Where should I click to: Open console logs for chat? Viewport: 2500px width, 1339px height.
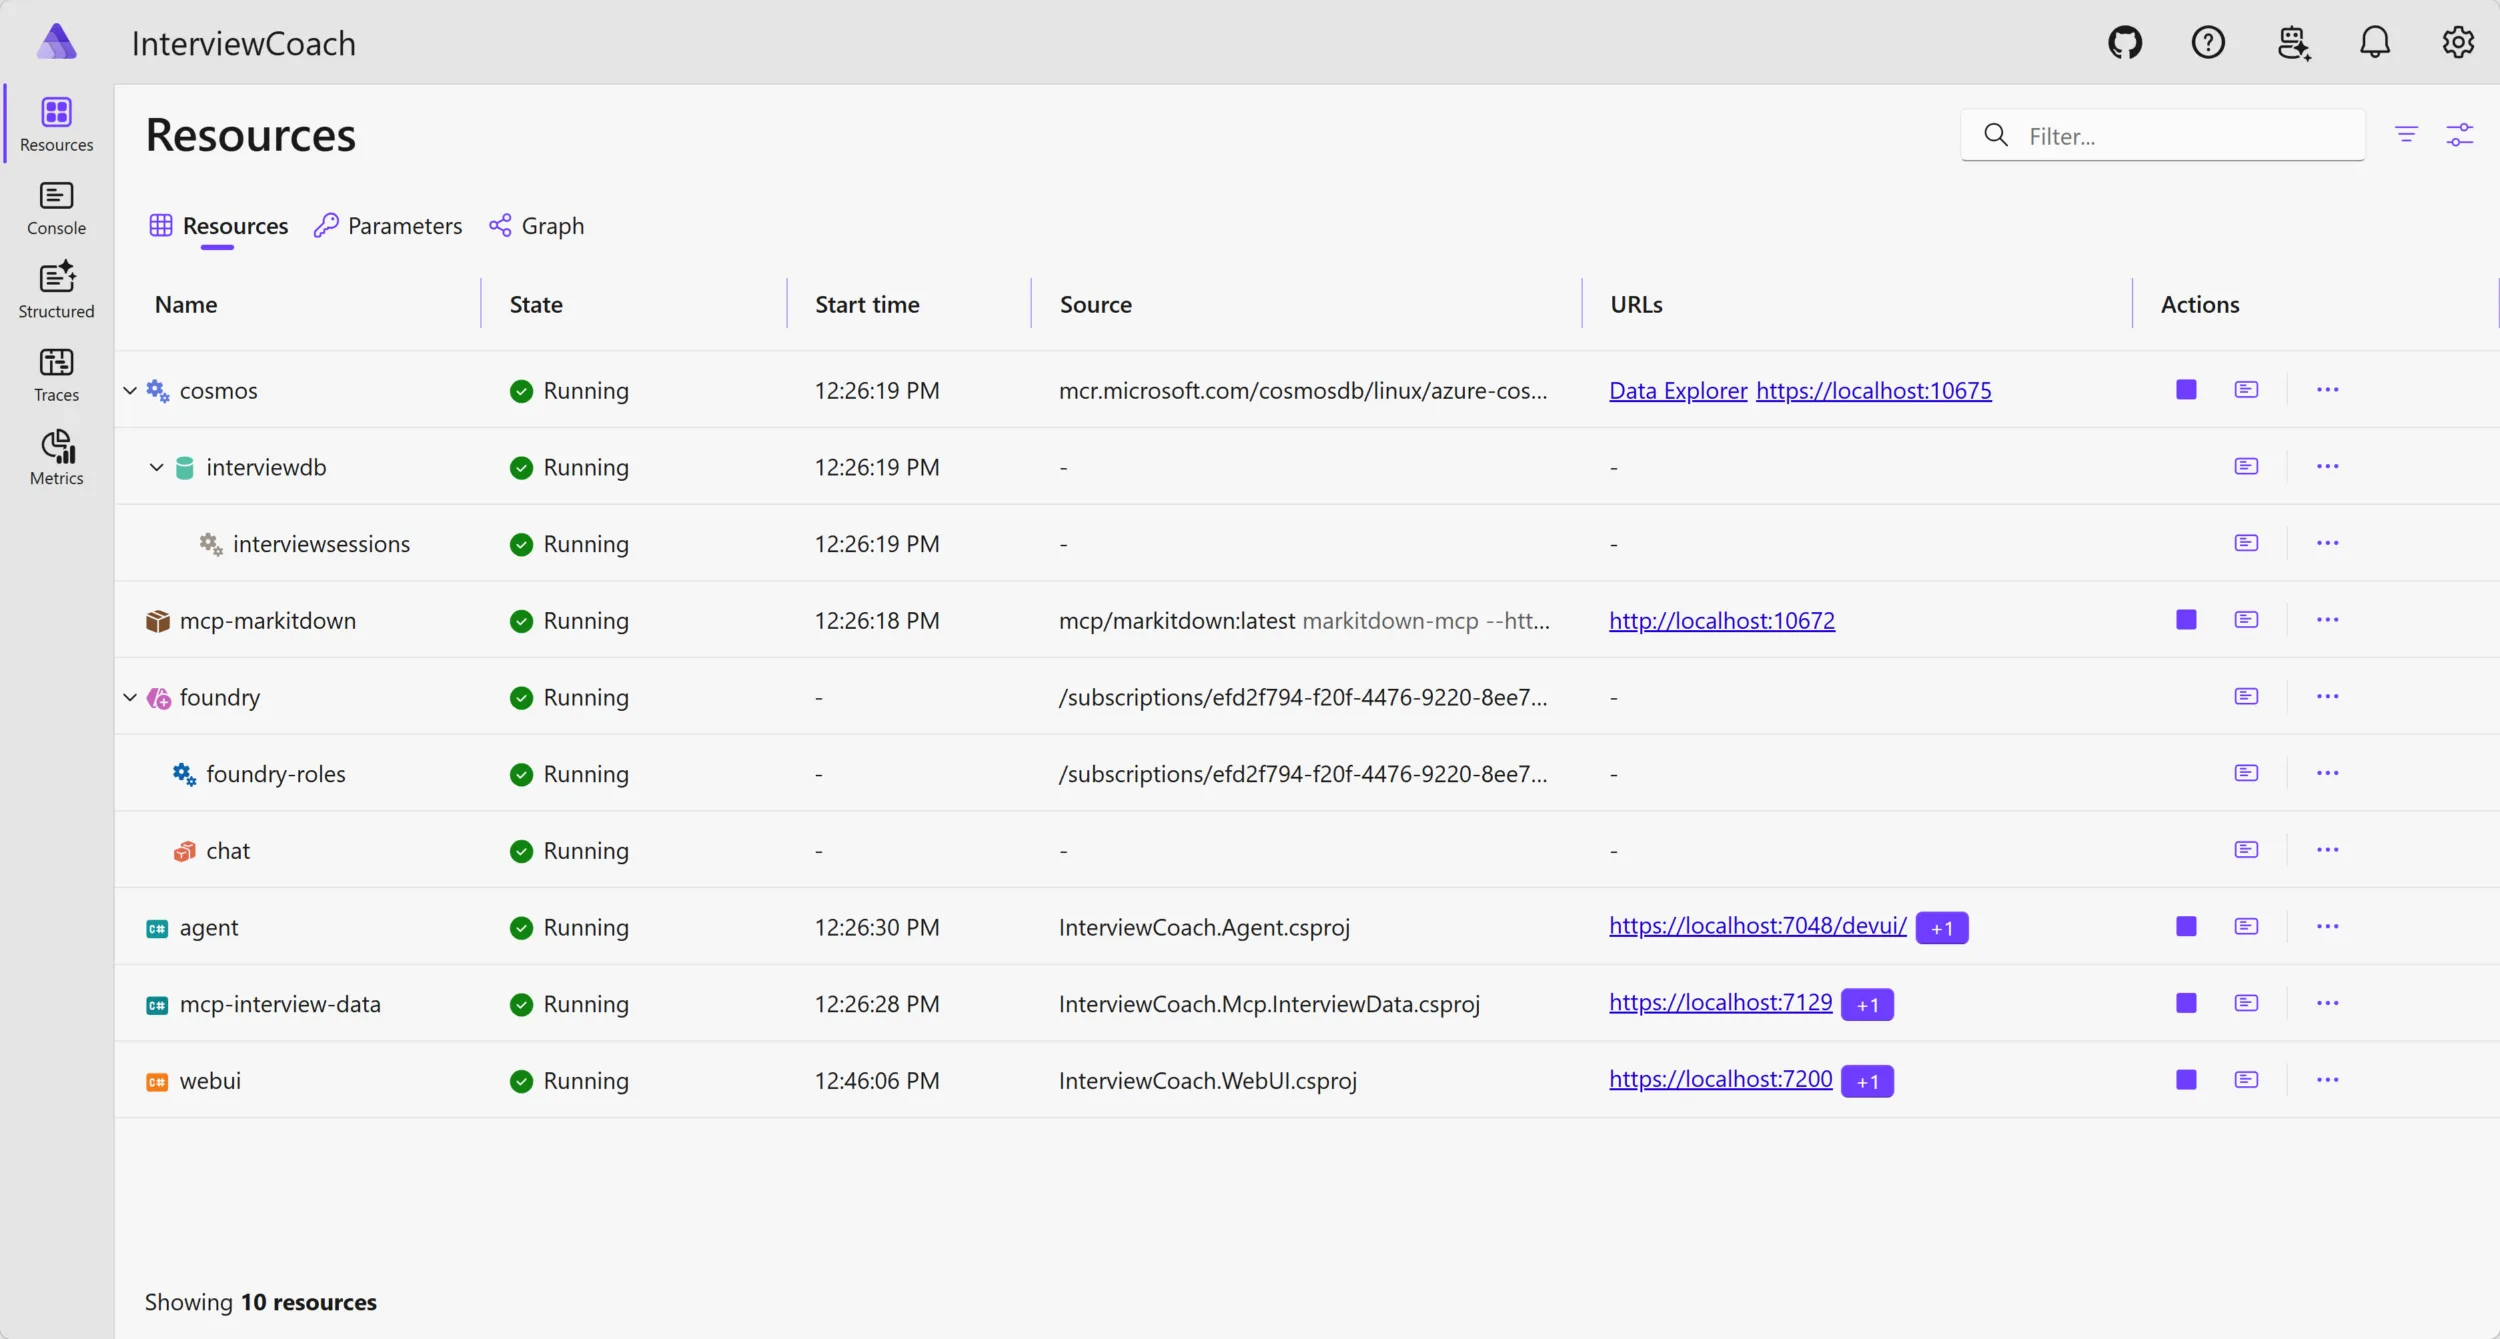(x=2246, y=849)
